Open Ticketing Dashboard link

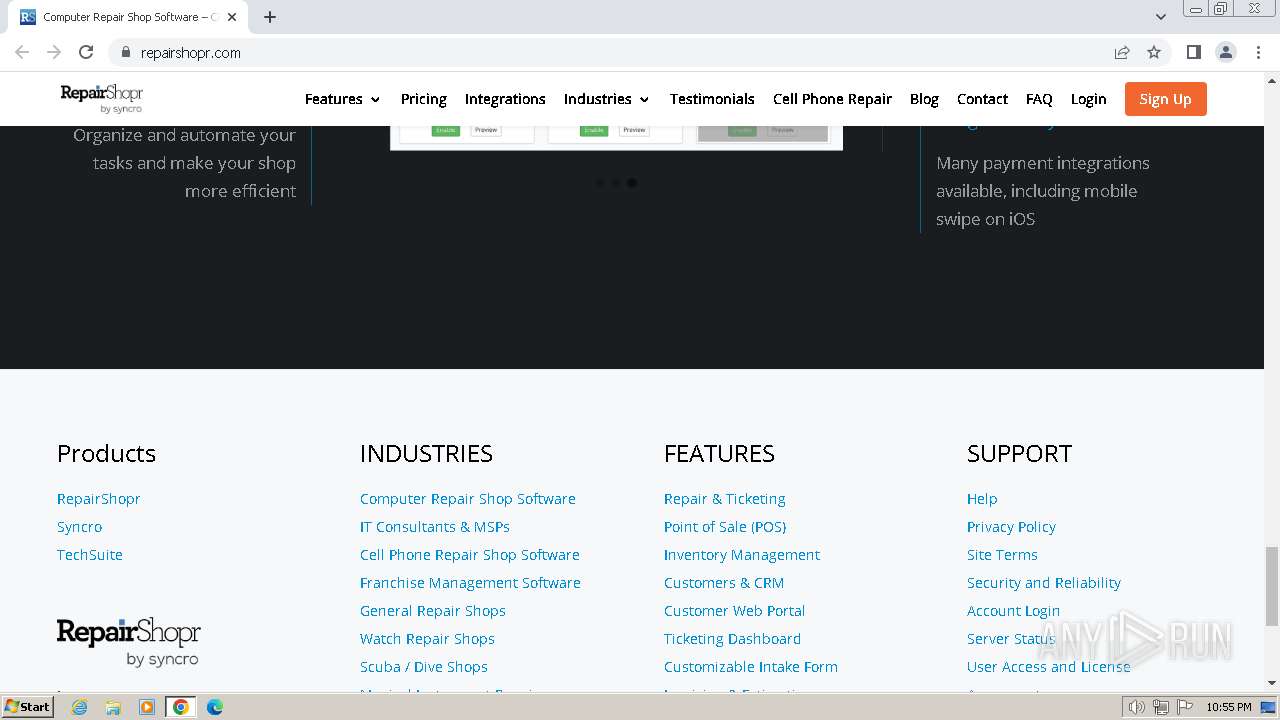coord(732,638)
